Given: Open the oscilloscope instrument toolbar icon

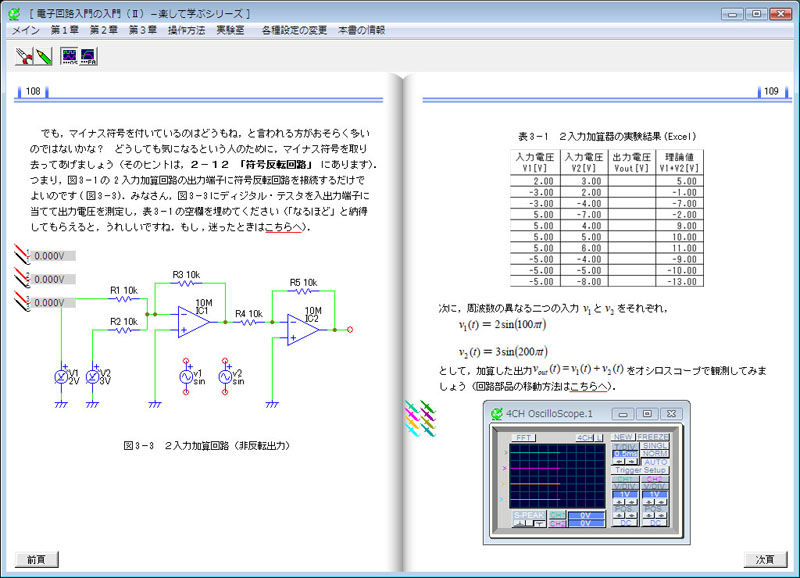Looking at the screenshot, I should click(x=69, y=56).
